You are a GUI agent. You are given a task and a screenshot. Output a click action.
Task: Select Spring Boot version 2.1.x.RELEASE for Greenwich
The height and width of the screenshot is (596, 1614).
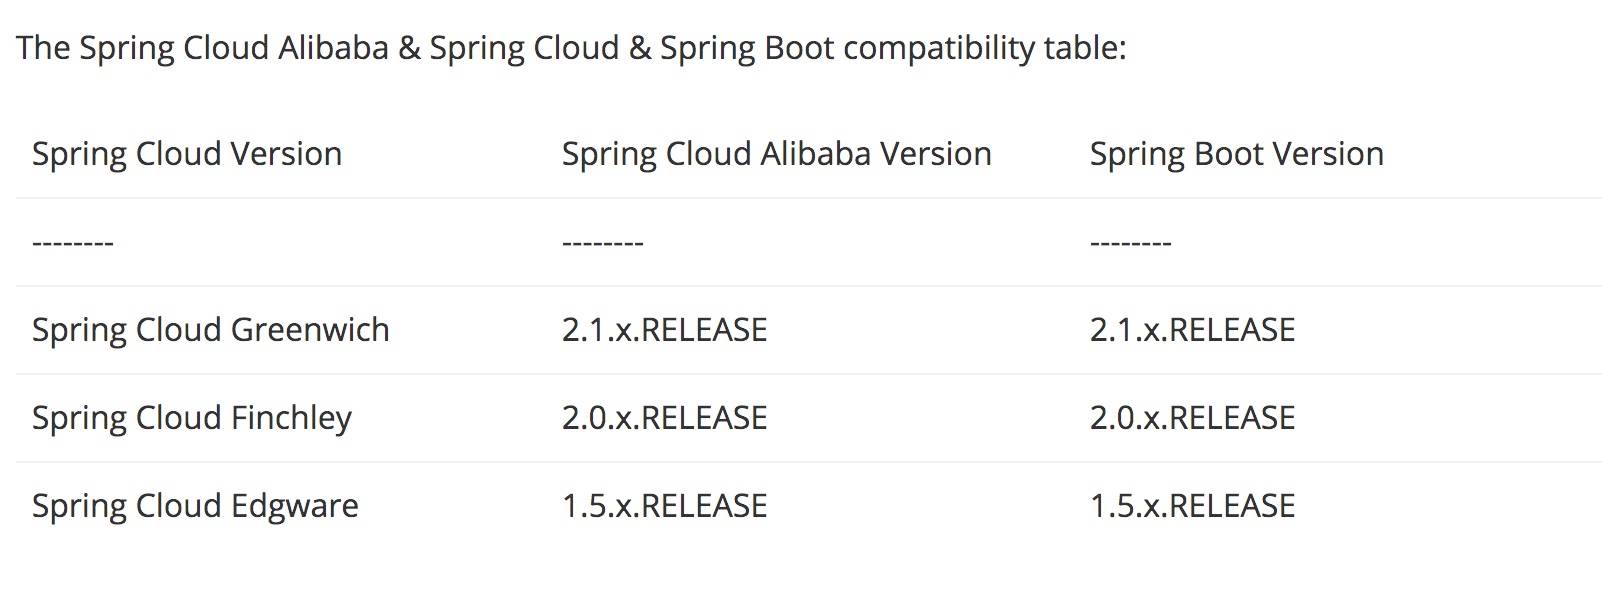(x=1192, y=330)
